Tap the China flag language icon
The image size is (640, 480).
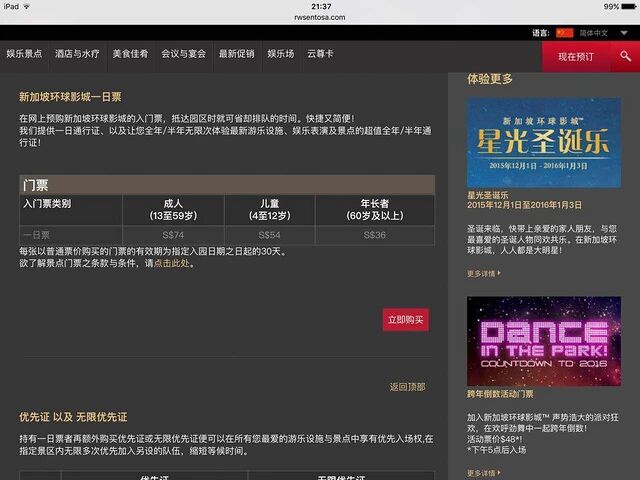pyautogui.click(x=565, y=33)
